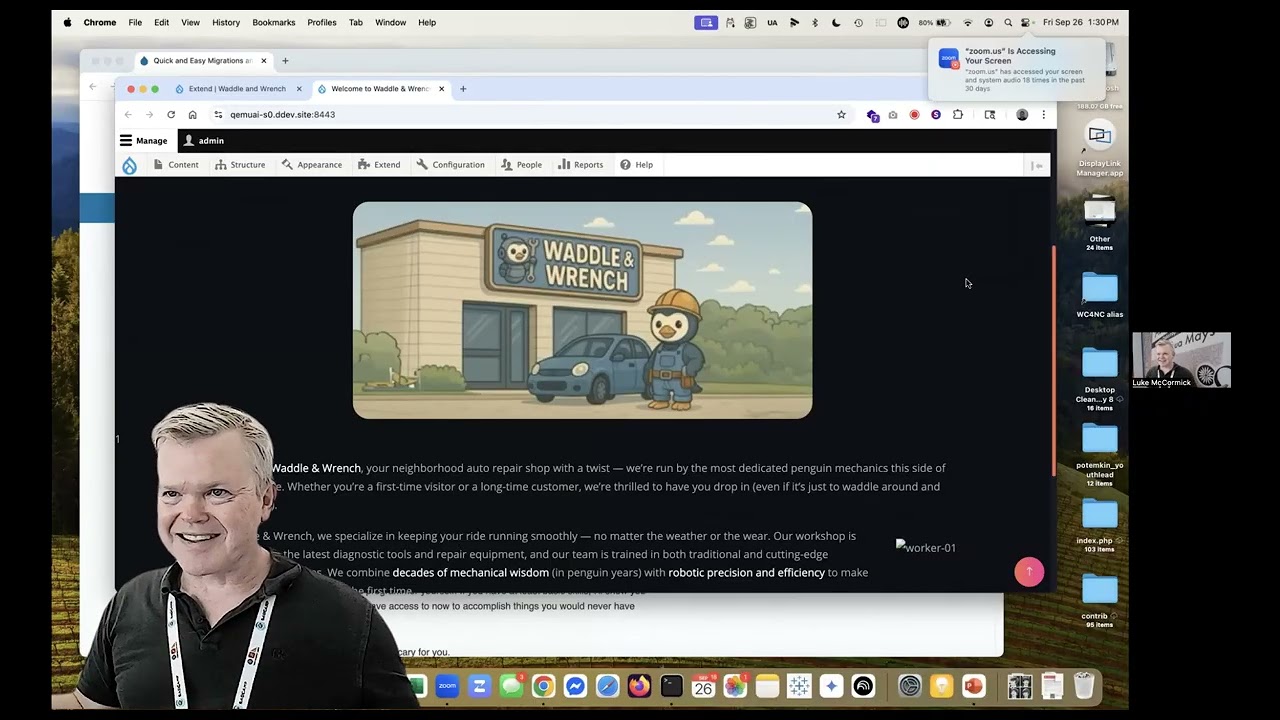1280x720 pixels.
Task: Bookmark this page with the star icon
Action: click(x=841, y=115)
